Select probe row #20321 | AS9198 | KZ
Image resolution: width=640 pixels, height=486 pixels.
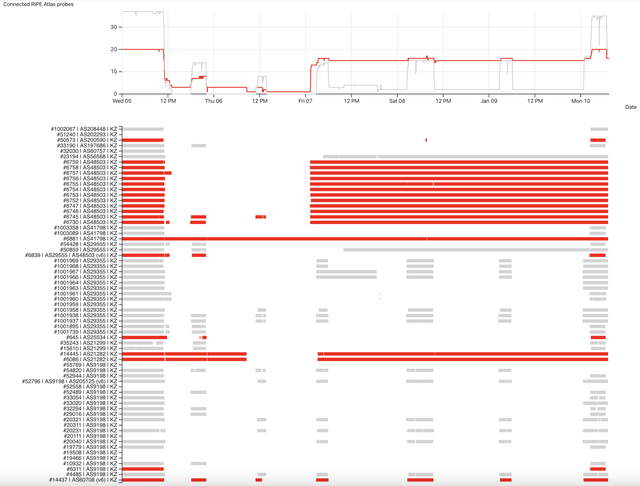(x=90, y=419)
